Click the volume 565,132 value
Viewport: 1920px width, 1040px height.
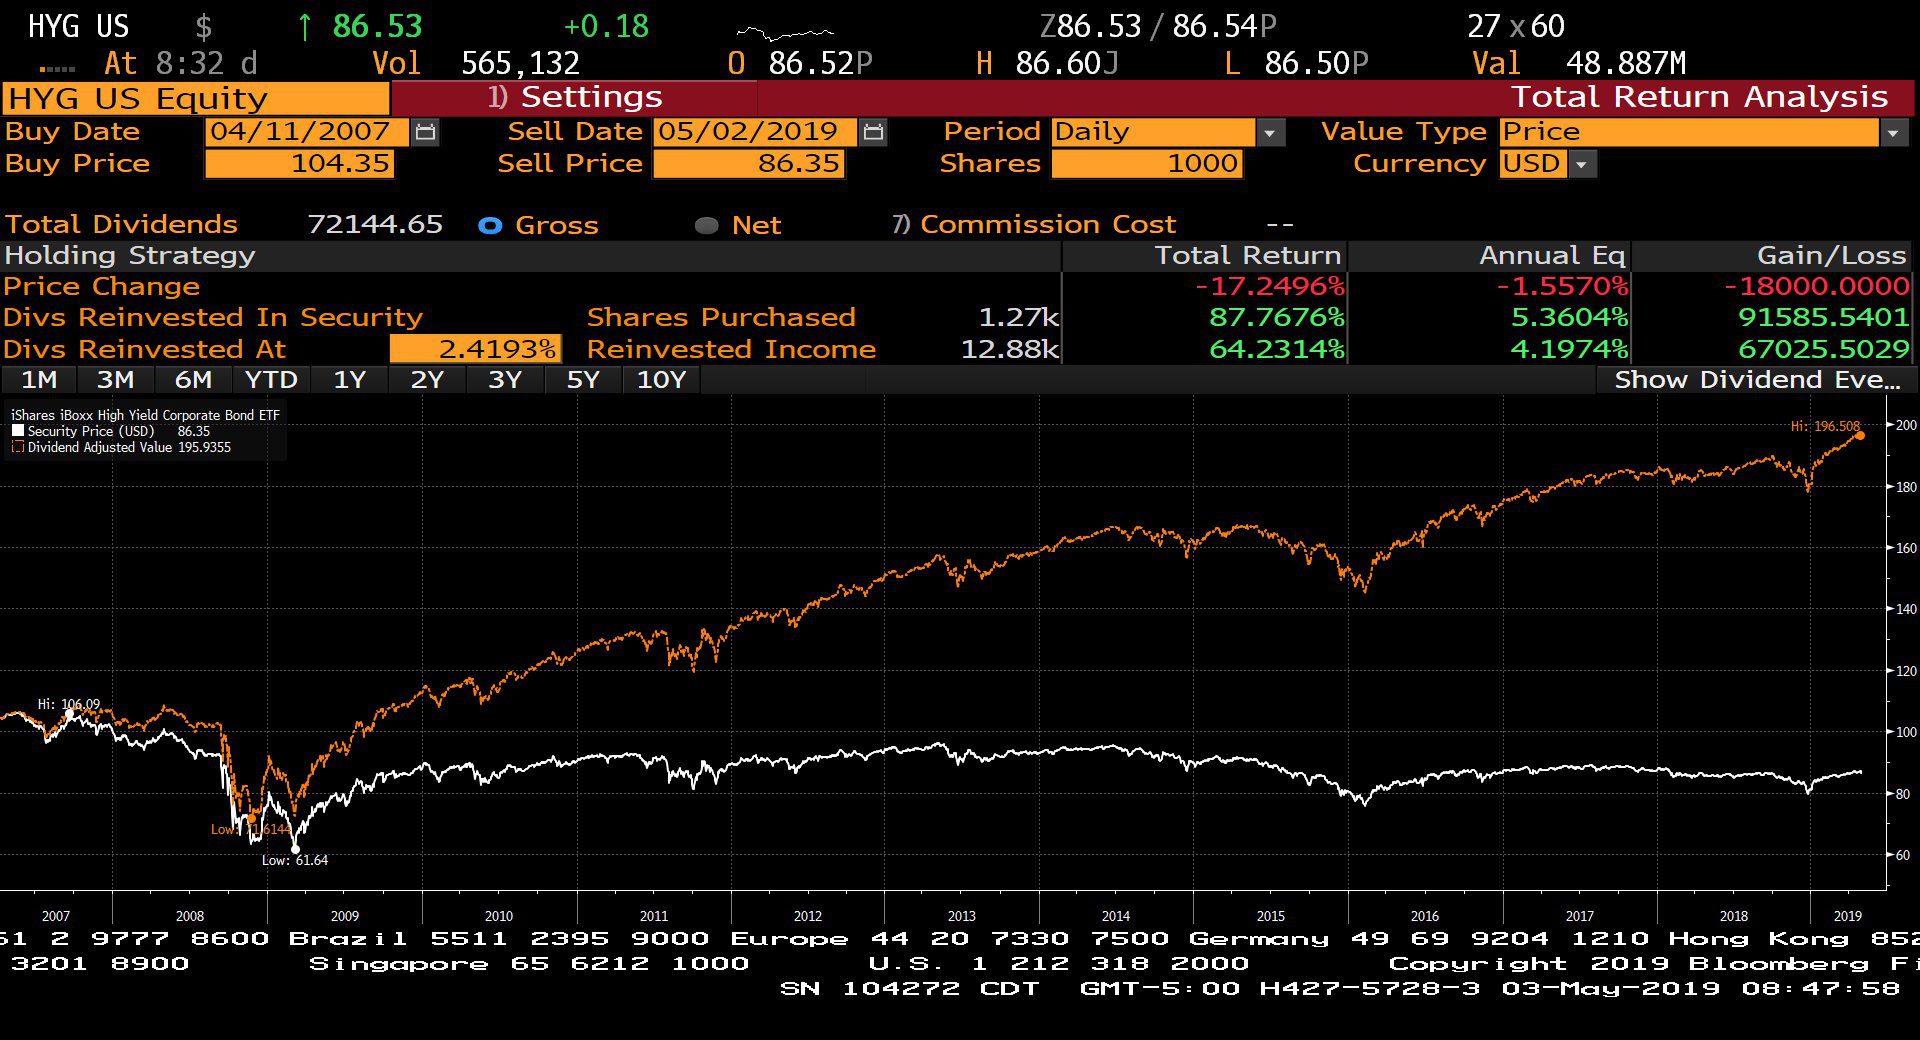click(520, 64)
